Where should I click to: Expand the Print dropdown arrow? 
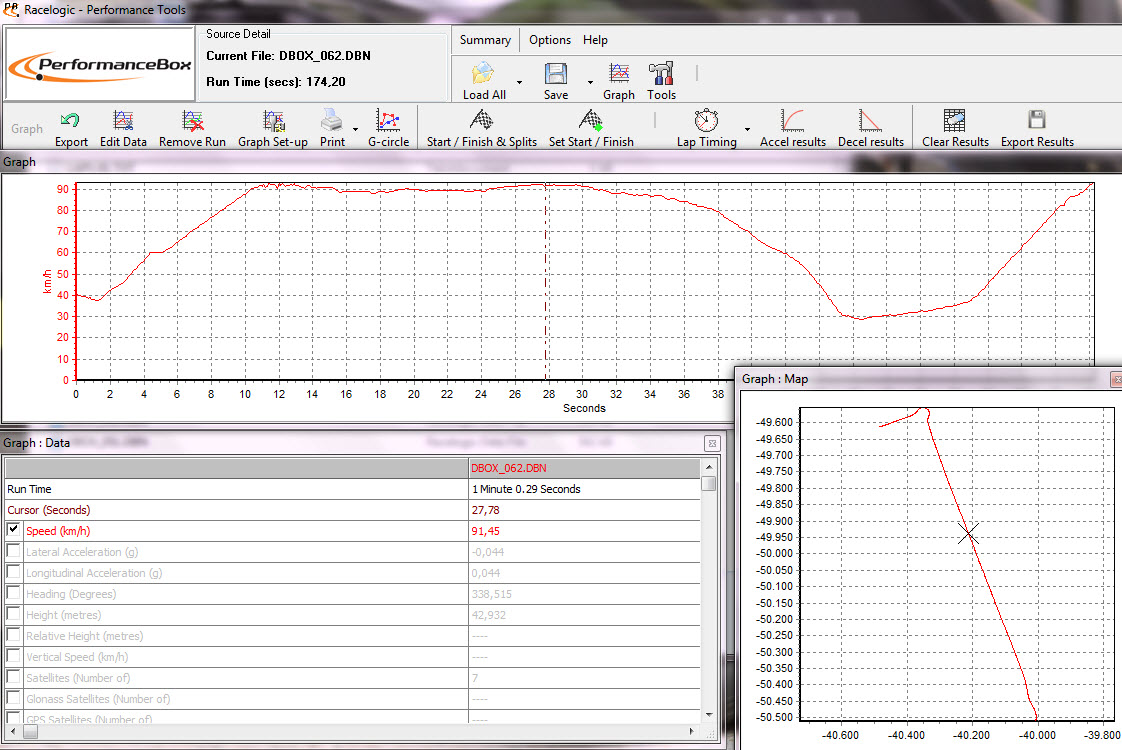coord(356,130)
